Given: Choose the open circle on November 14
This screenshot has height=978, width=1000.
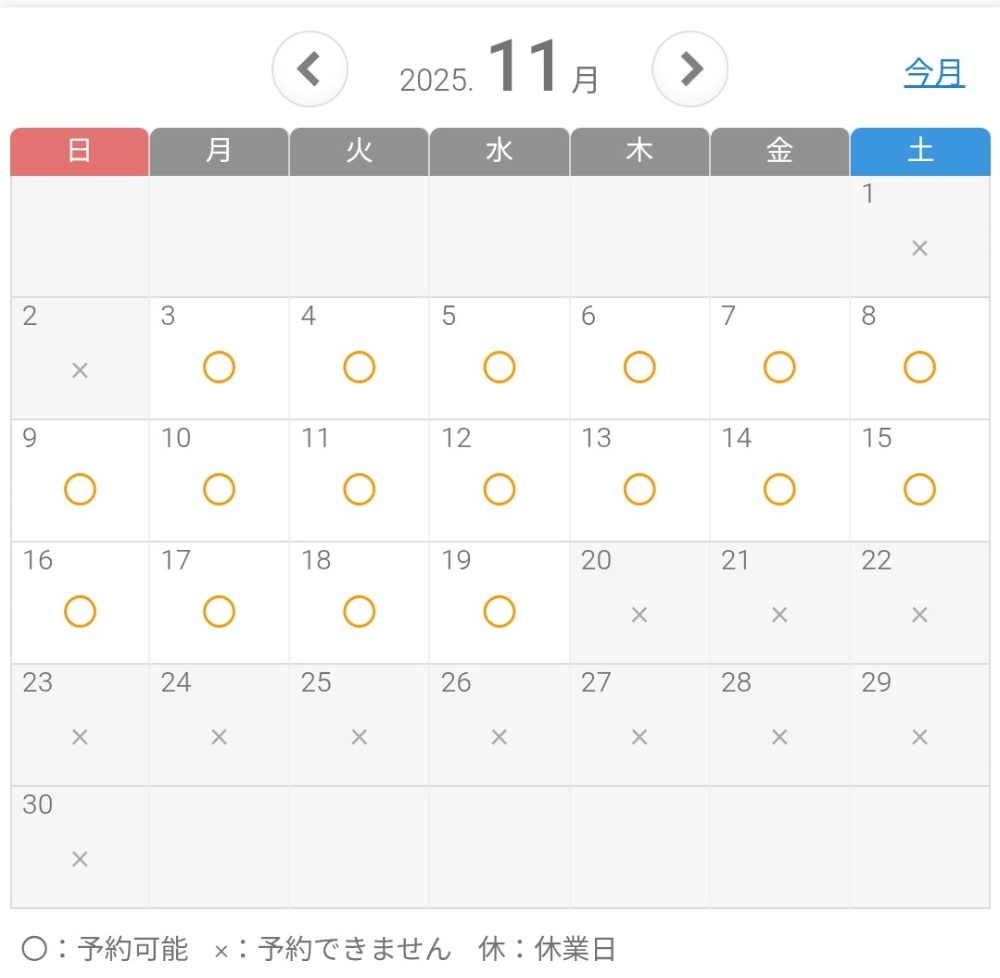Looking at the screenshot, I should pyautogui.click(x=779, y=489).
